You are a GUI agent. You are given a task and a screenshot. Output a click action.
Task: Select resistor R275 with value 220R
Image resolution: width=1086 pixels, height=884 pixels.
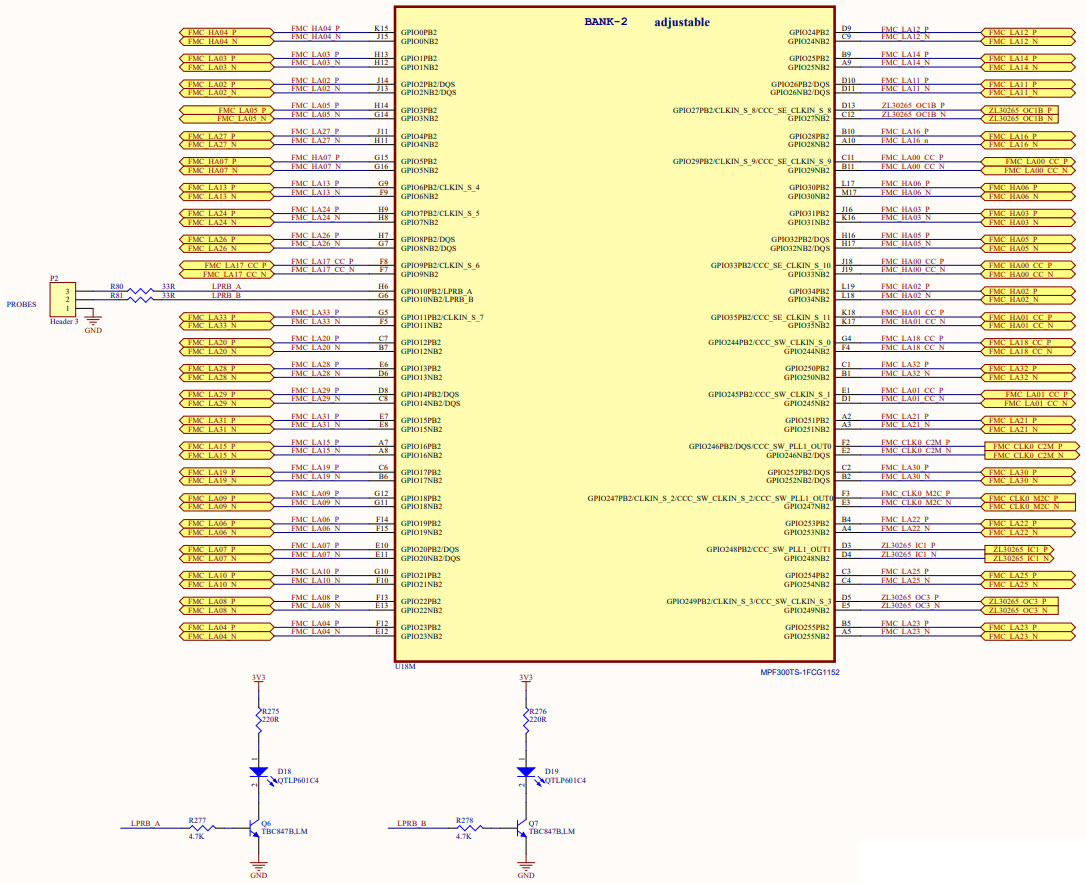coord(258,717)
